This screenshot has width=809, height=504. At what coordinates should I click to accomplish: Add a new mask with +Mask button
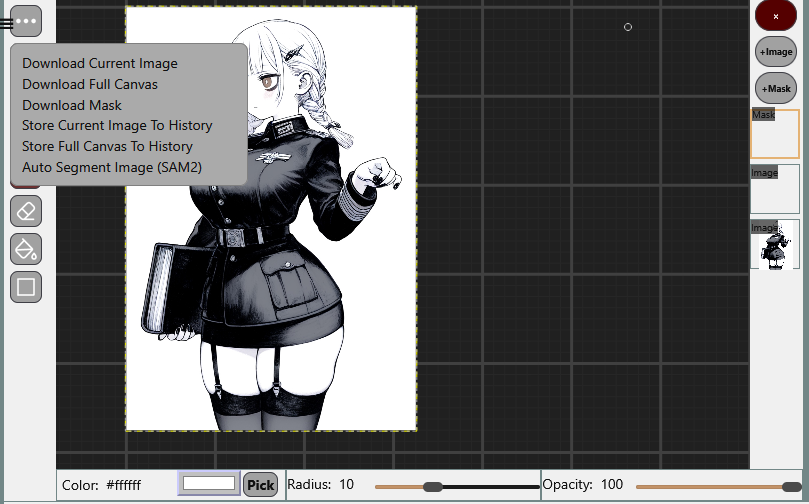tap(775, 88)
